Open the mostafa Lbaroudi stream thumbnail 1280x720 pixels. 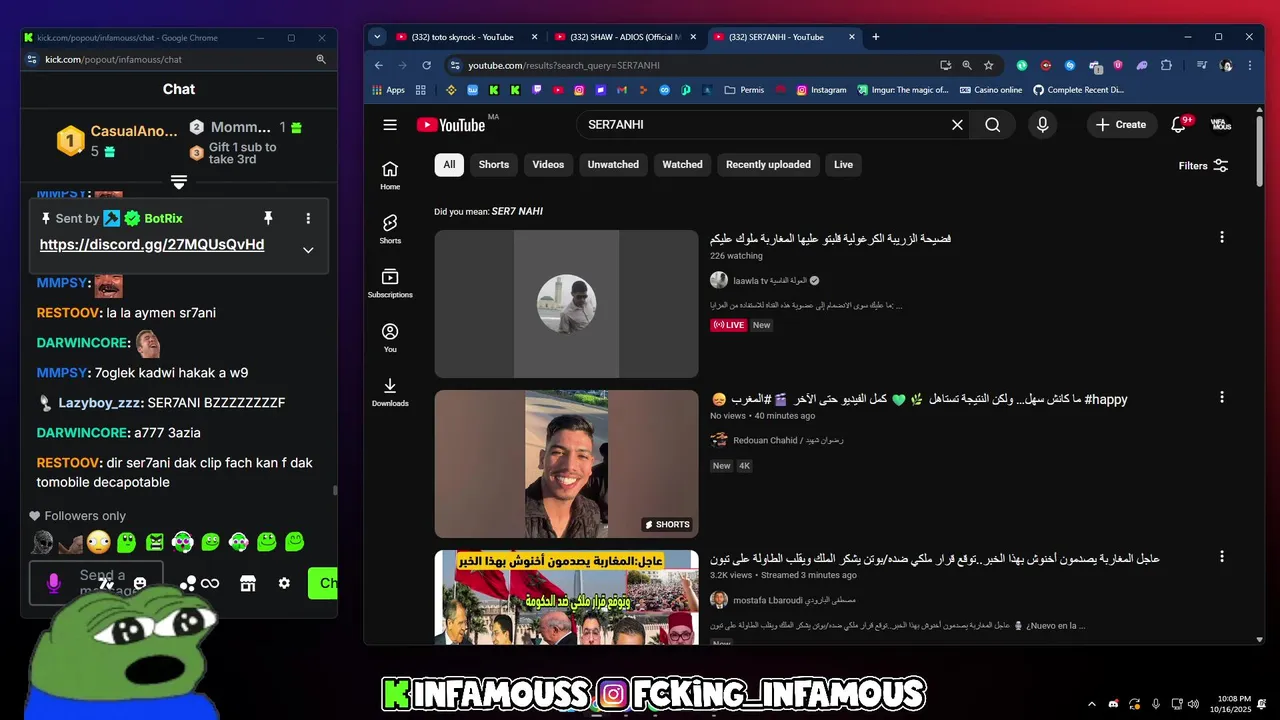click(x=566, y=597)
